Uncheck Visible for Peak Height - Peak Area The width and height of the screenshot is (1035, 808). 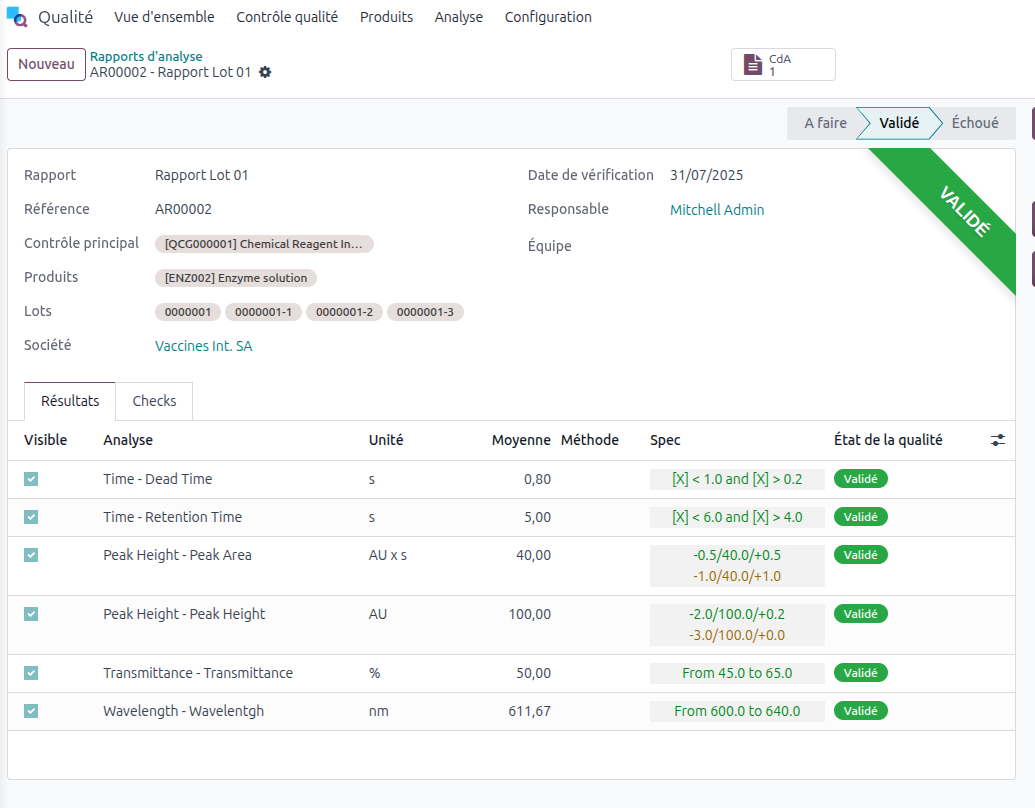(x=31, y=555)
